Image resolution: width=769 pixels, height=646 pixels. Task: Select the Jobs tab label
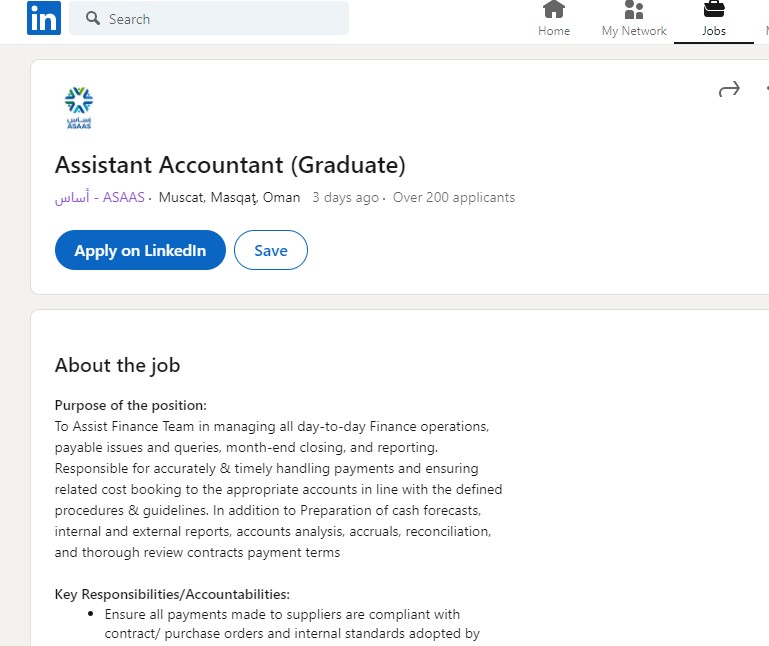pos(714,31)
